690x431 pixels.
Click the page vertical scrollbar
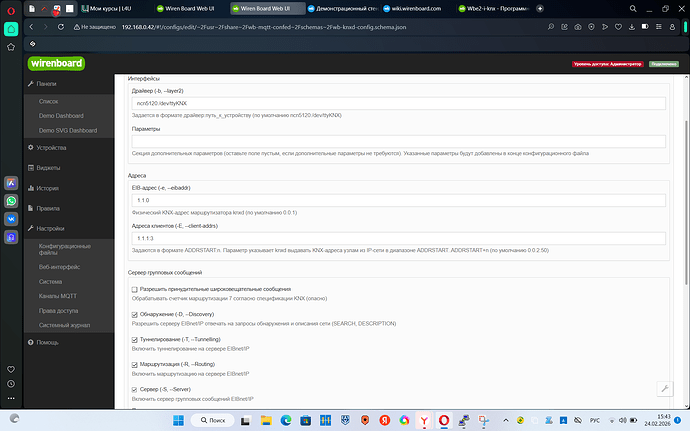686,203
